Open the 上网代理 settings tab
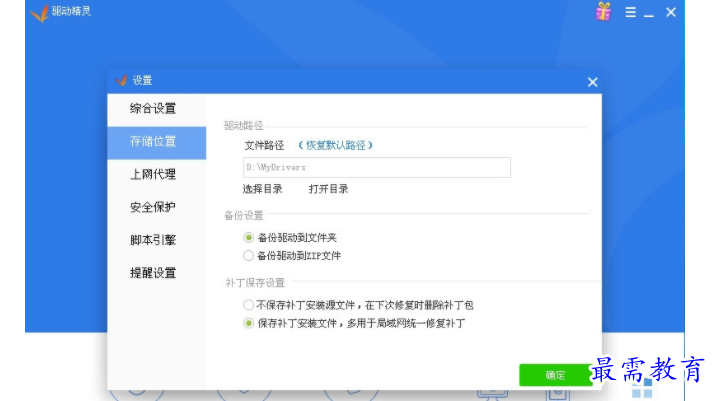Image resolution: width=713 pixels, height=401 pixels. click(x=156, y=175)
